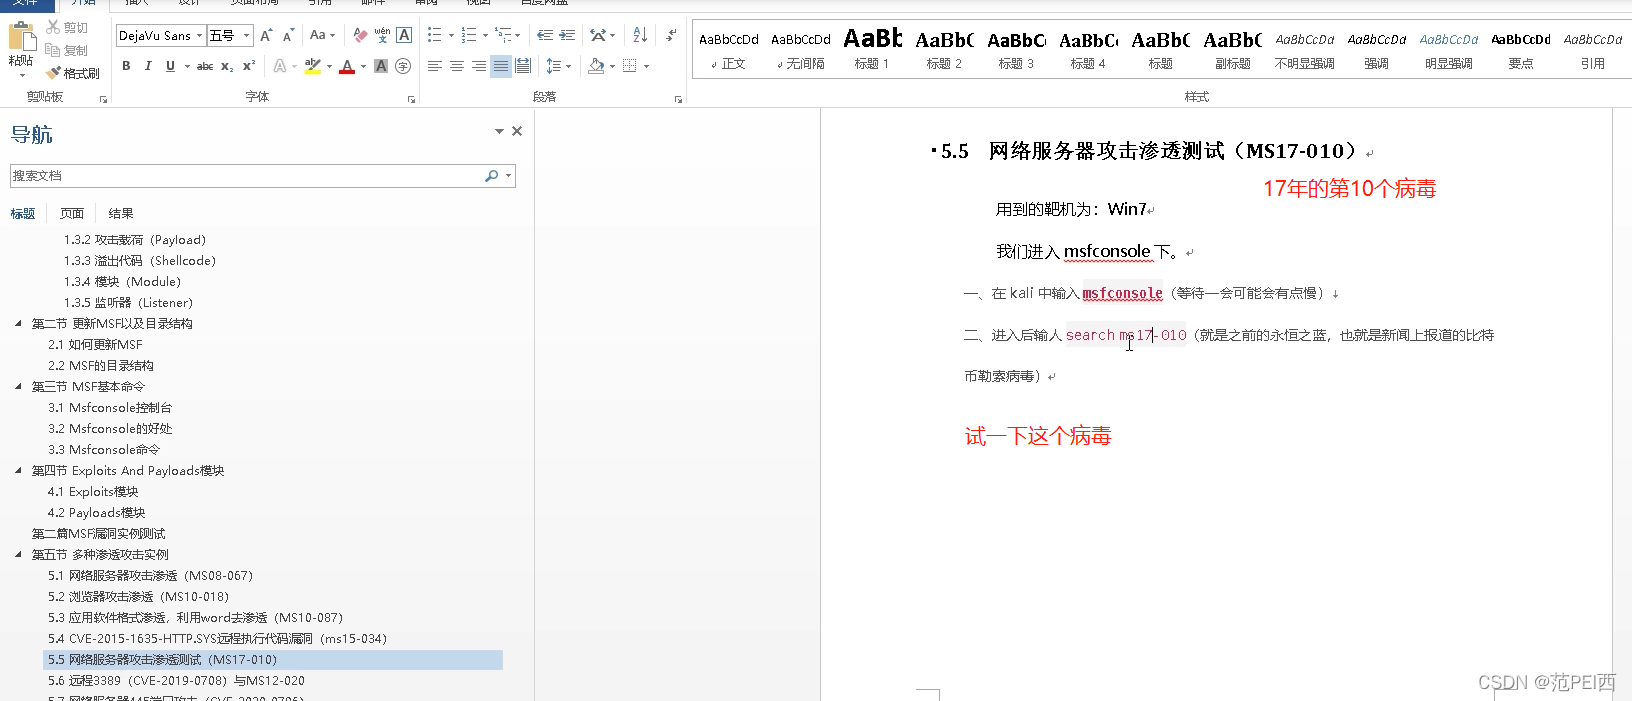Open Change Case Aa dropdown

321,35
